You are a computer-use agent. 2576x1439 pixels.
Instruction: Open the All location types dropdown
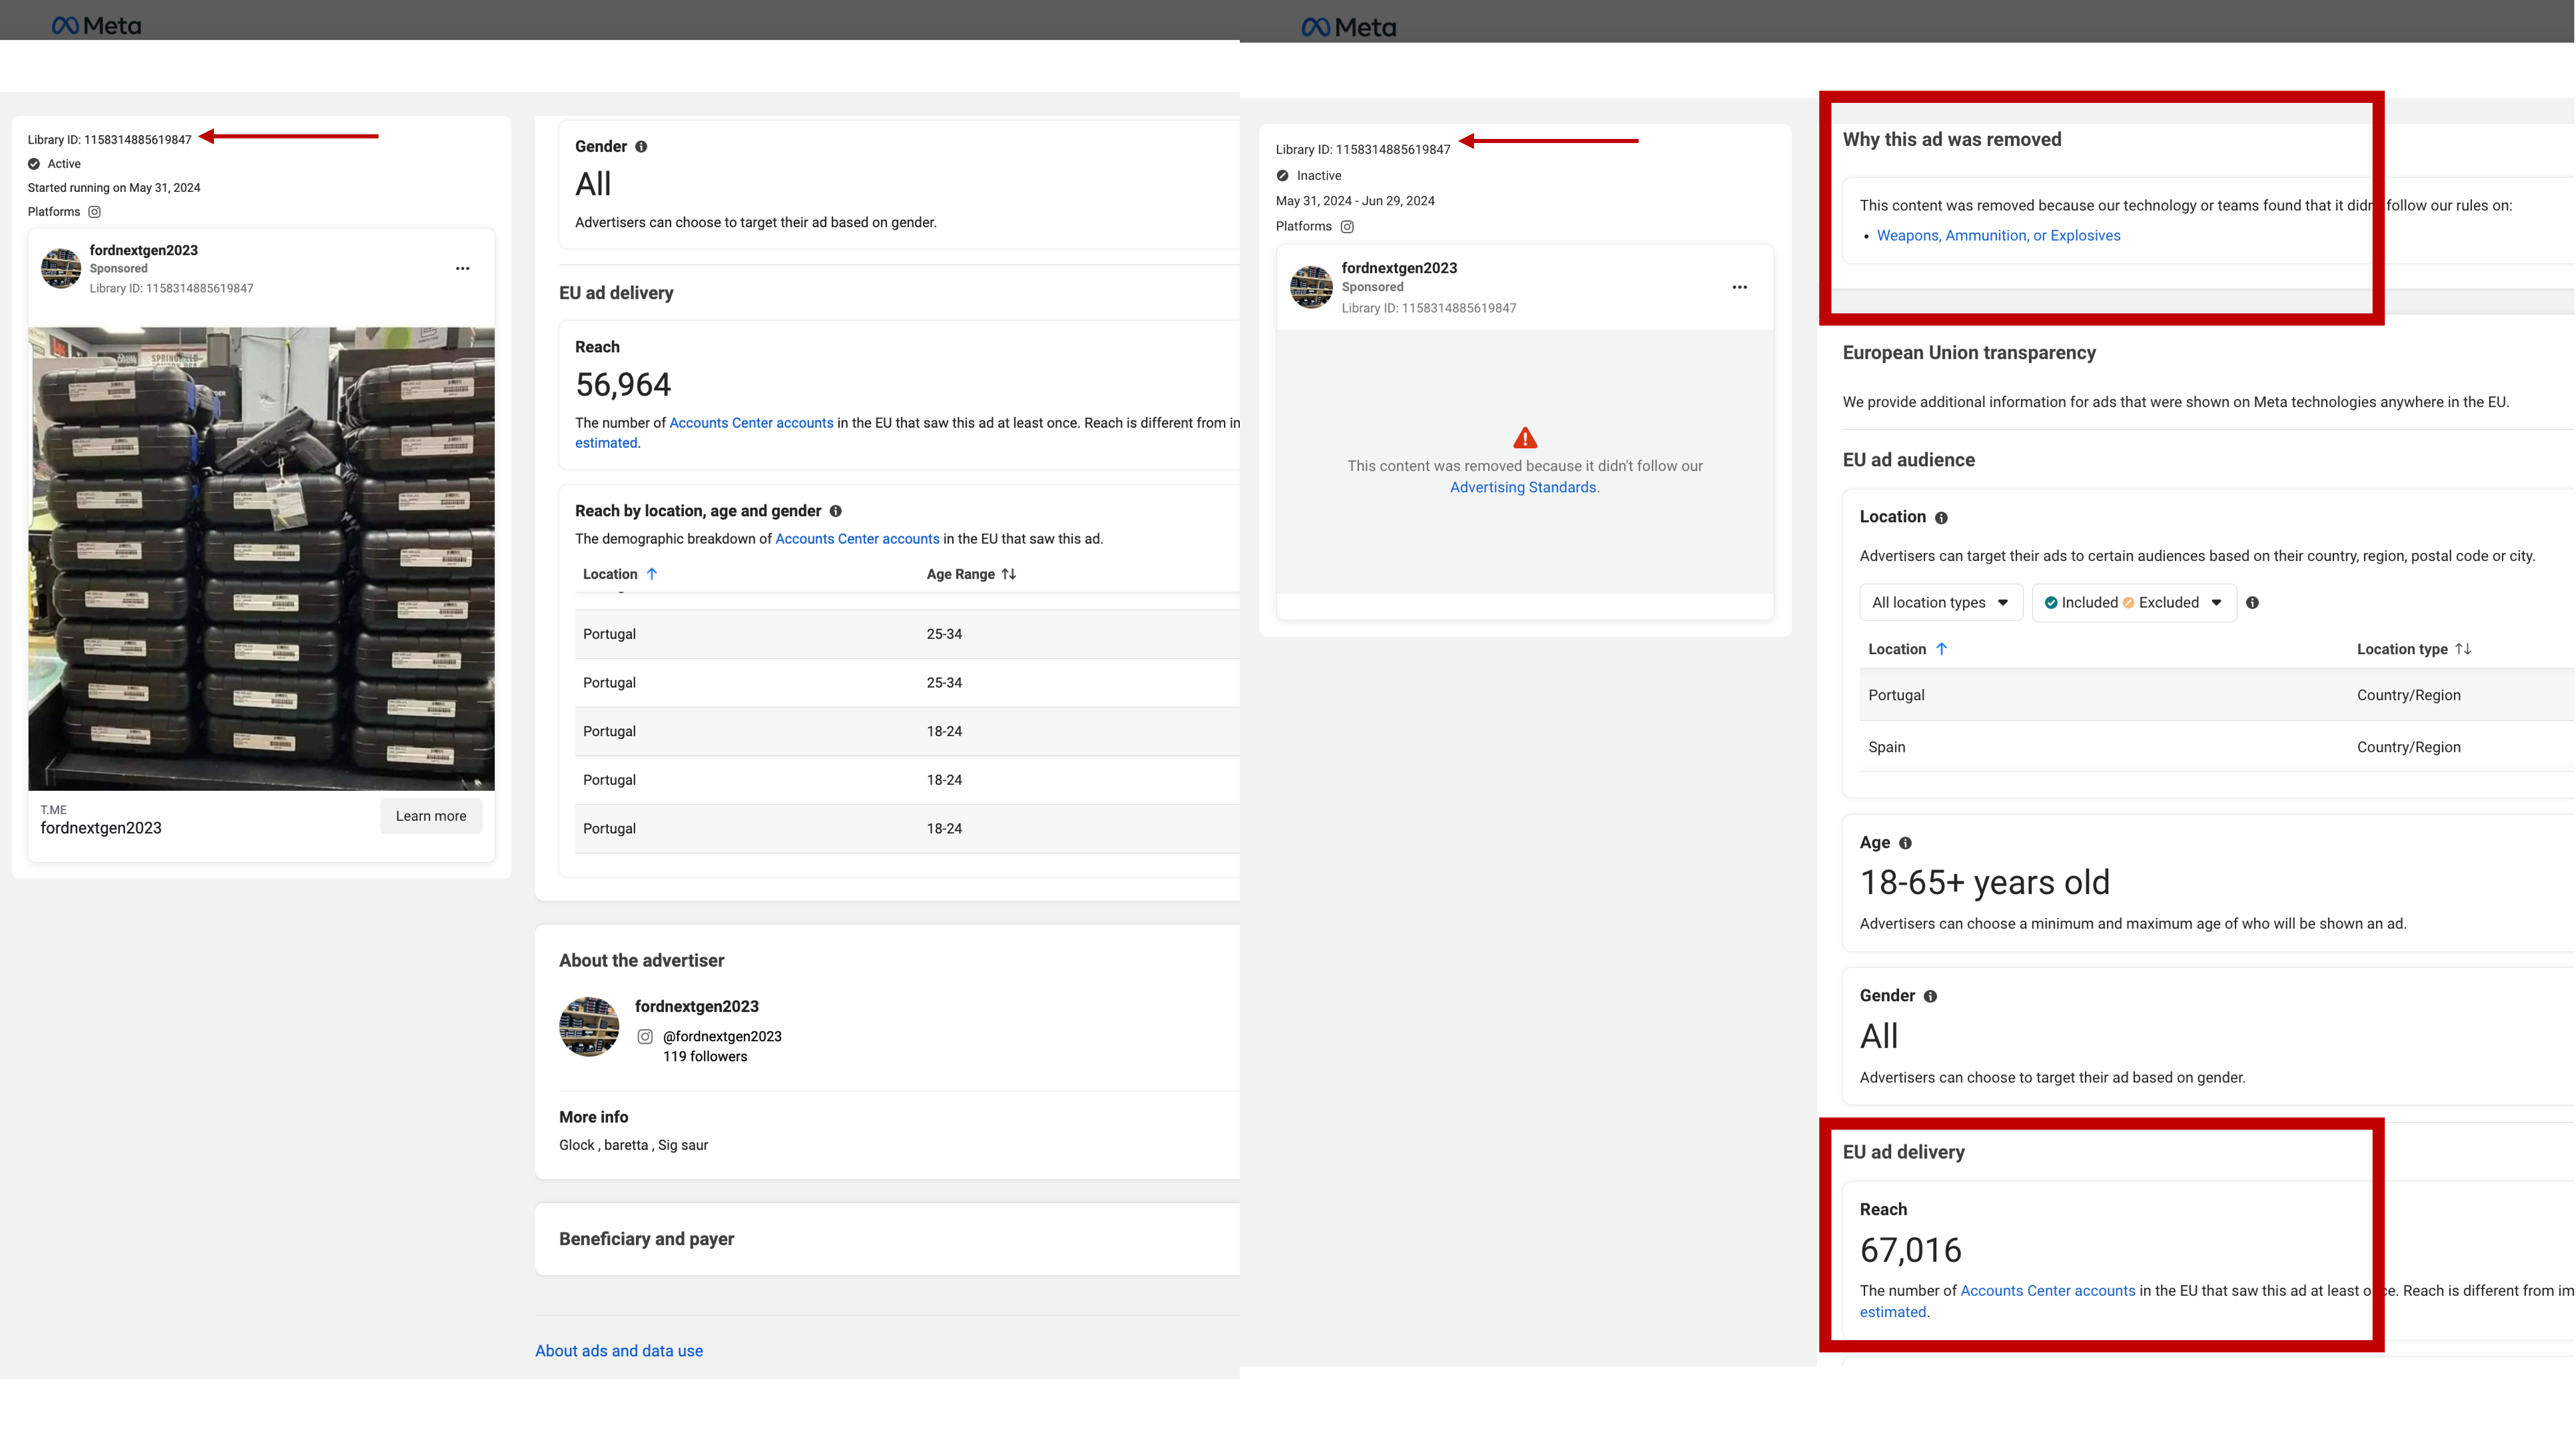1939,603
